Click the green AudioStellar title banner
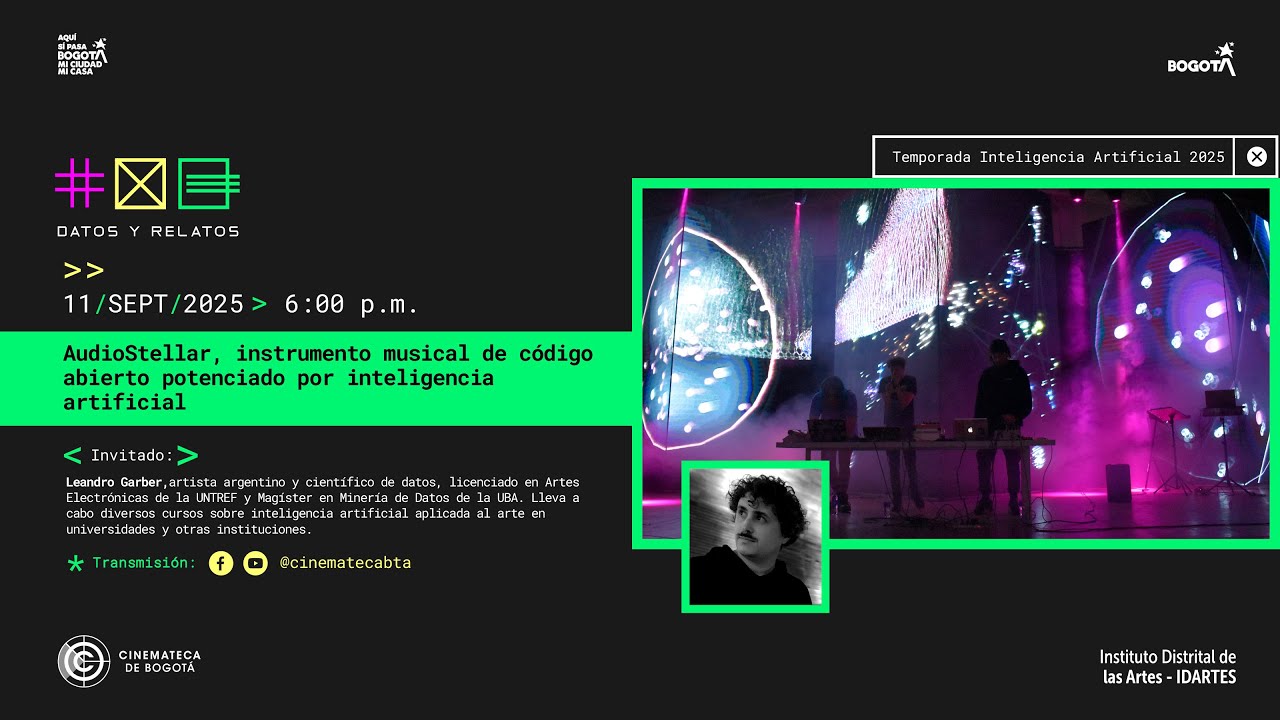The width and height of the screenshot is (1280, 720). 320,378
